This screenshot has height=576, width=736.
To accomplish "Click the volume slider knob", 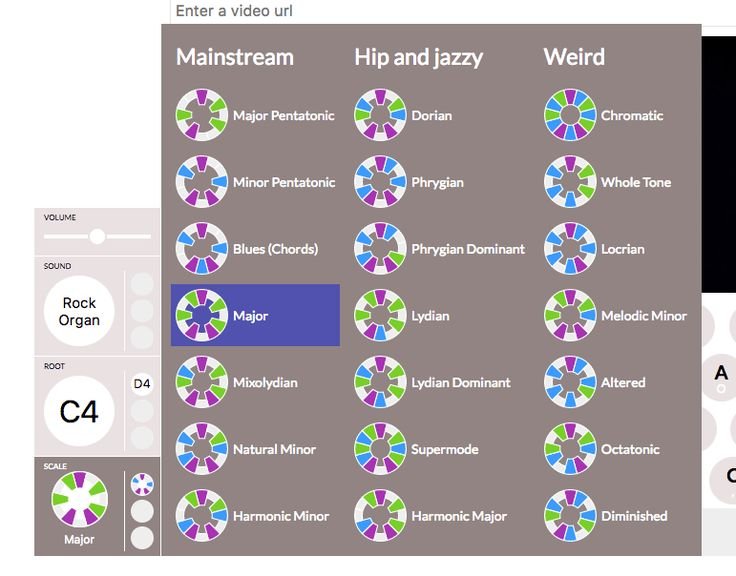I will (x=97, y=236).
